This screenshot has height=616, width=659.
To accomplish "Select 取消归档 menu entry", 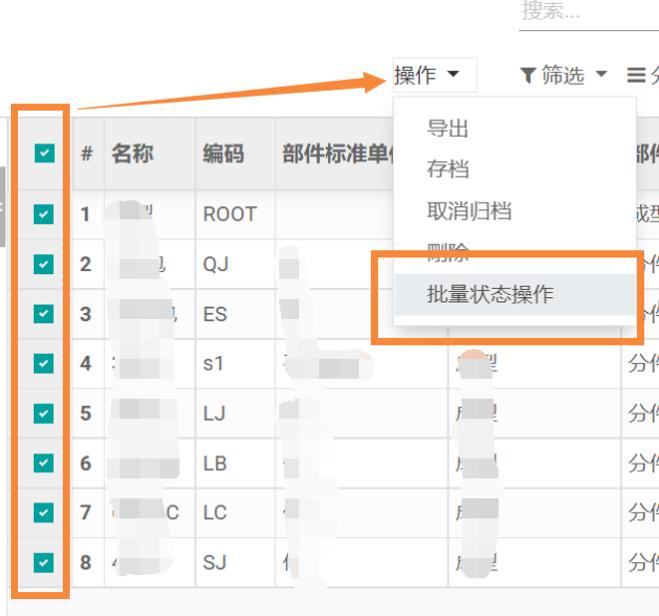I will (469, 211).
